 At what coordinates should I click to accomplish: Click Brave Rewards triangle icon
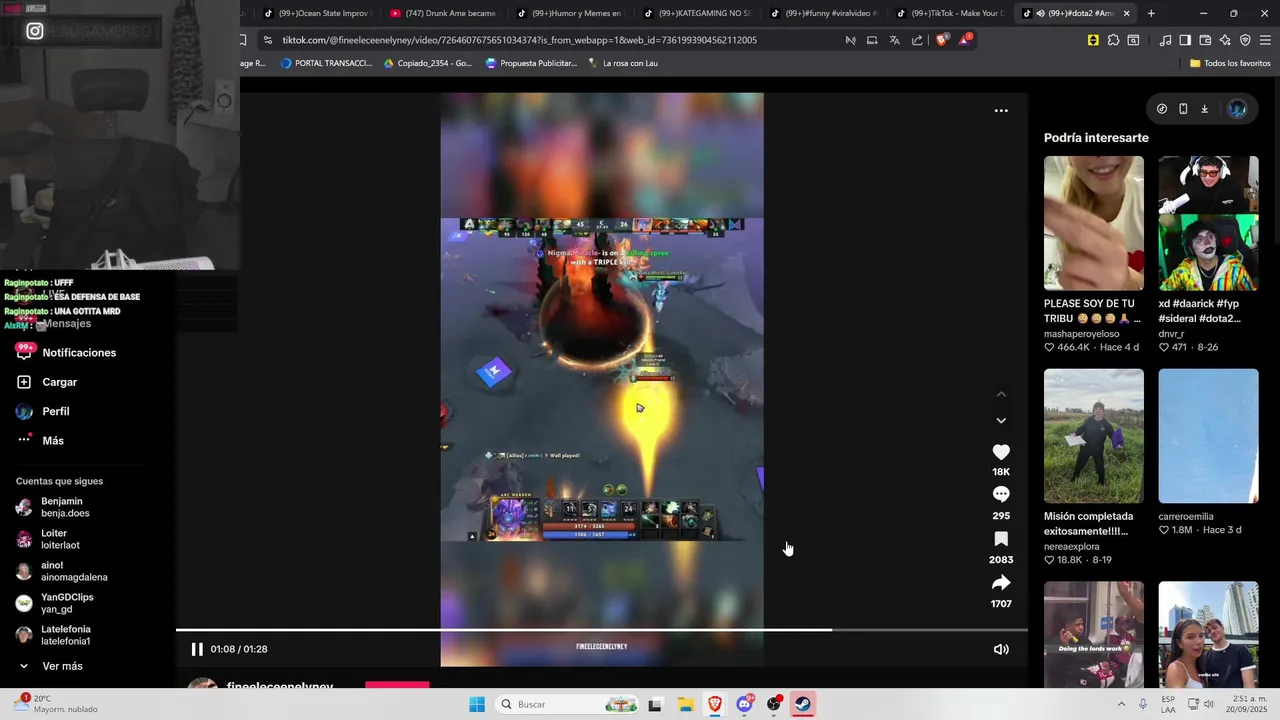point(965,40)
